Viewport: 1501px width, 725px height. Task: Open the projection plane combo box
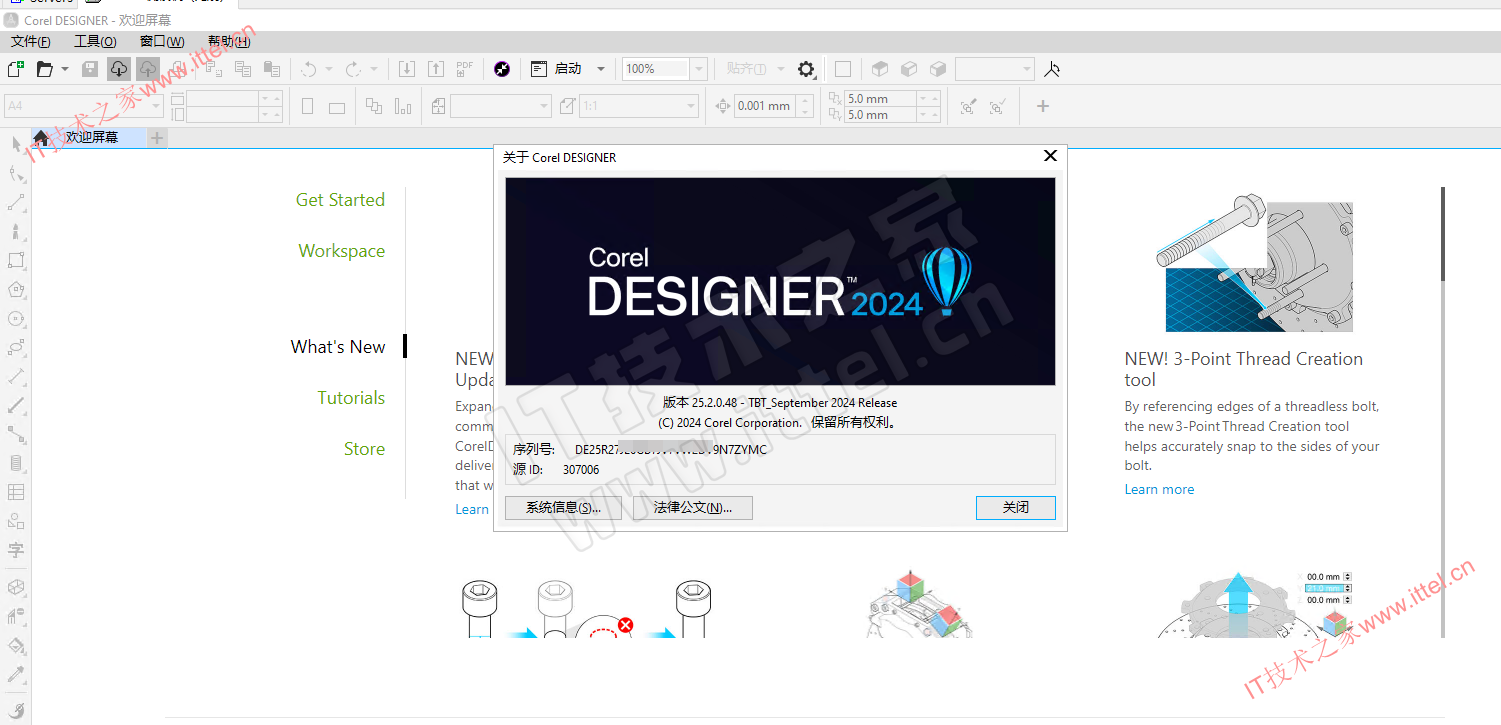click(x=994, y=69)
